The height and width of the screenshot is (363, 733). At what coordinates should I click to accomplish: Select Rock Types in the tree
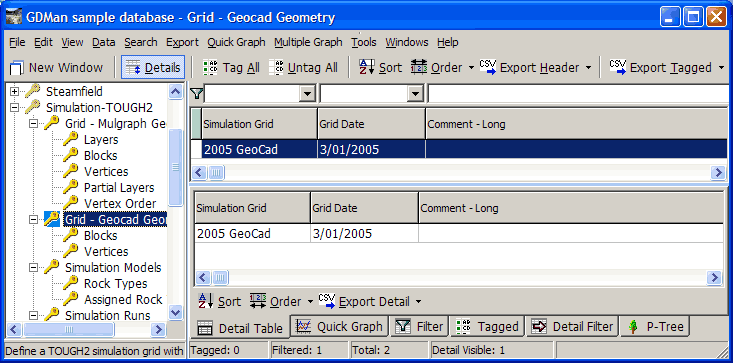click(x=115, y=284)
